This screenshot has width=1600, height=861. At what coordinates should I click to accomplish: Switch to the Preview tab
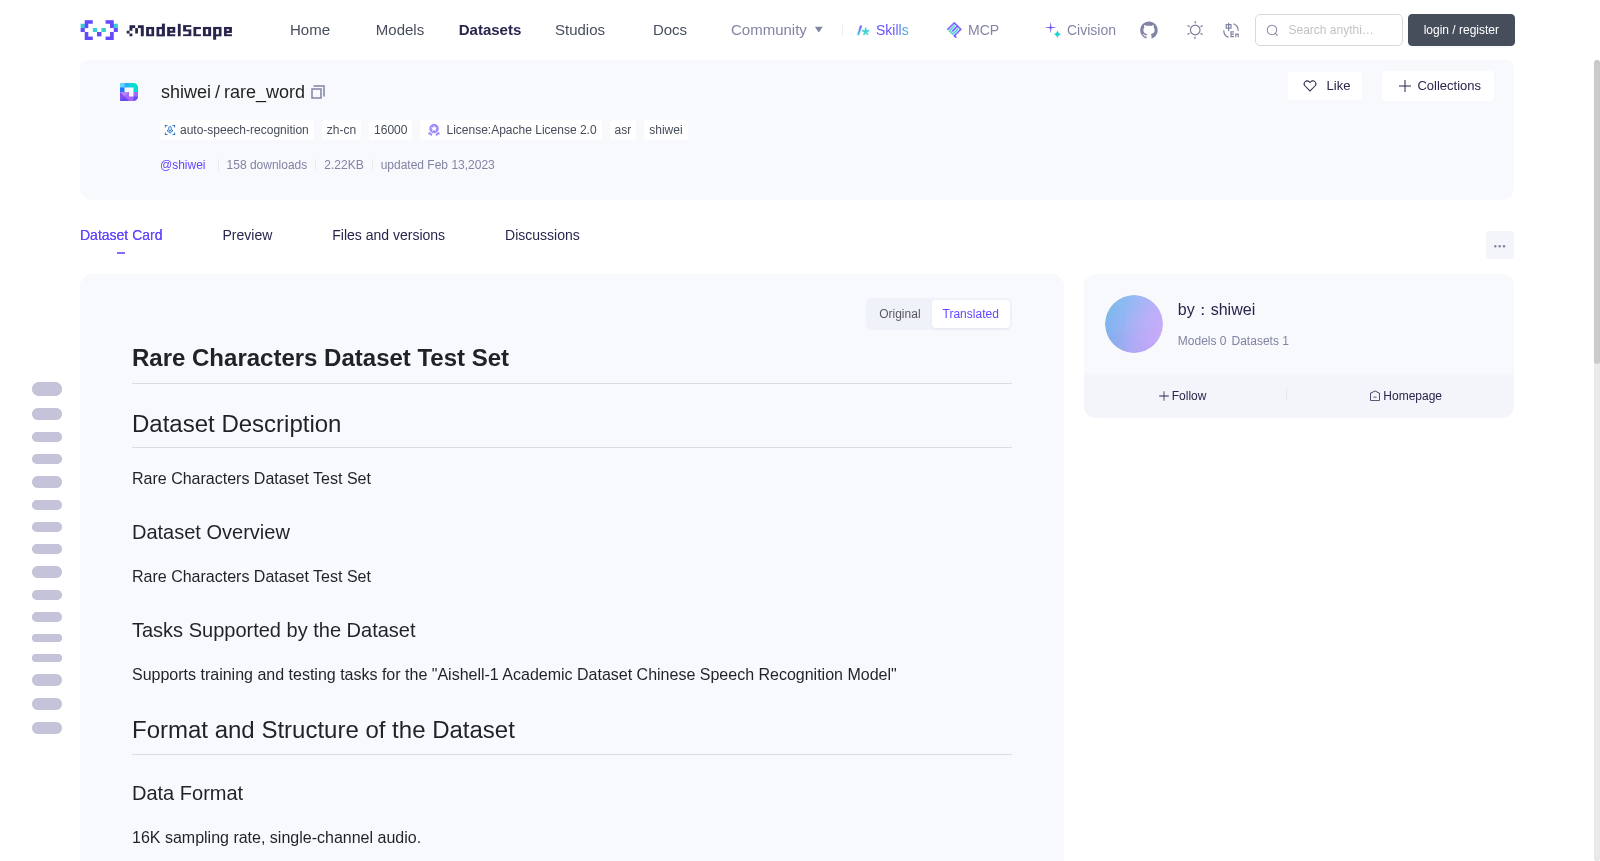247,235
